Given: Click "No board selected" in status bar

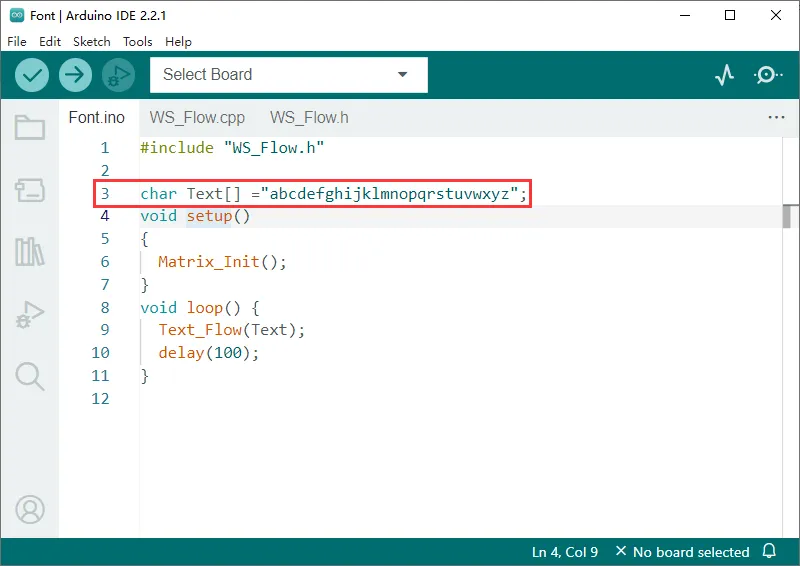Looking at the screenshot, I should [682, 552].
